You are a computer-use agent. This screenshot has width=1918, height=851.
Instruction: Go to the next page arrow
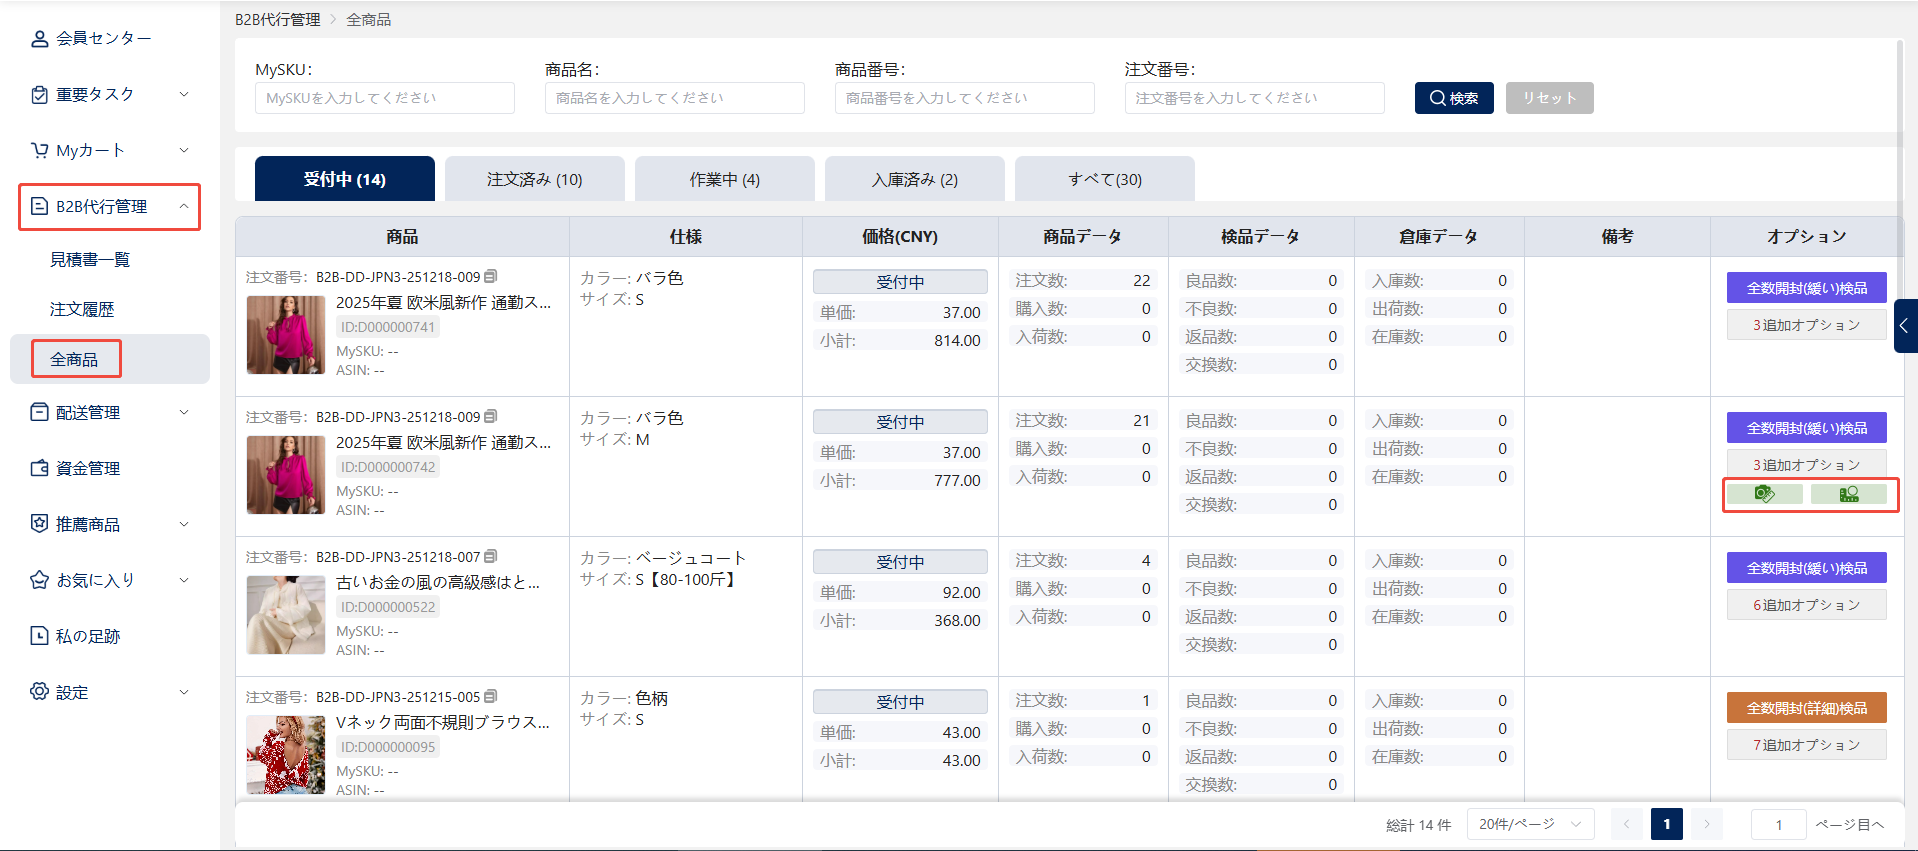point(1707,824)
